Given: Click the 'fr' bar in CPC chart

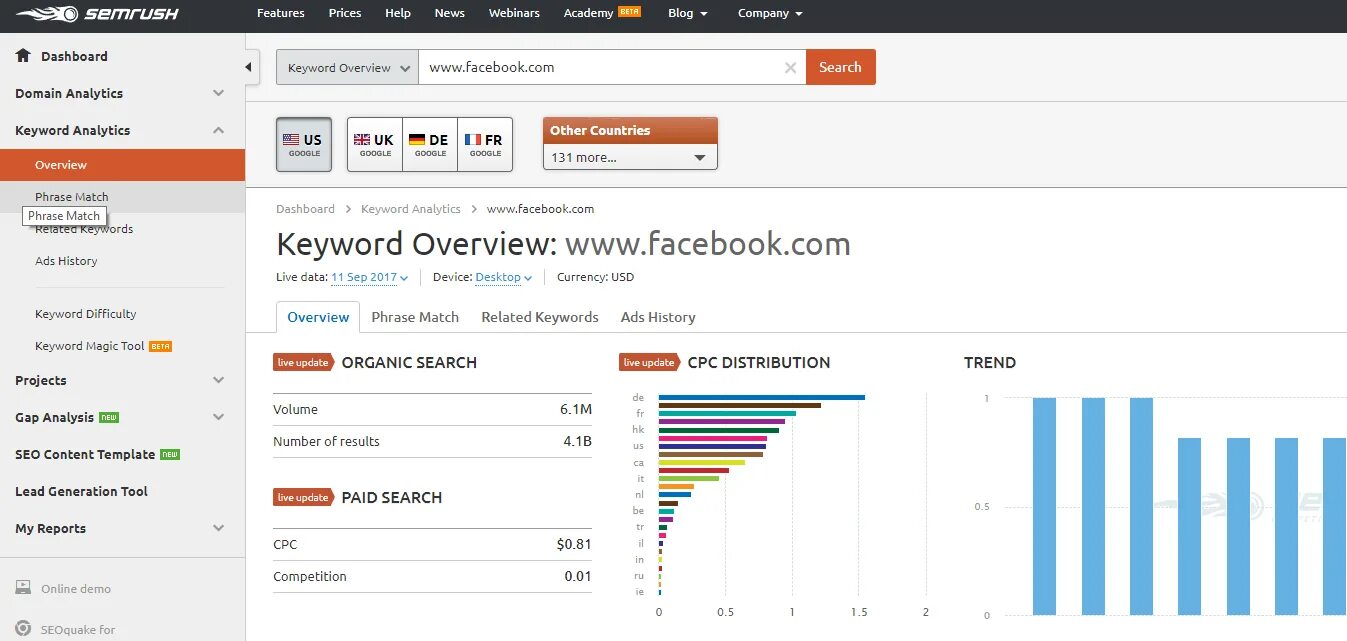Looking at the screenshot, I should pos(727,413).
